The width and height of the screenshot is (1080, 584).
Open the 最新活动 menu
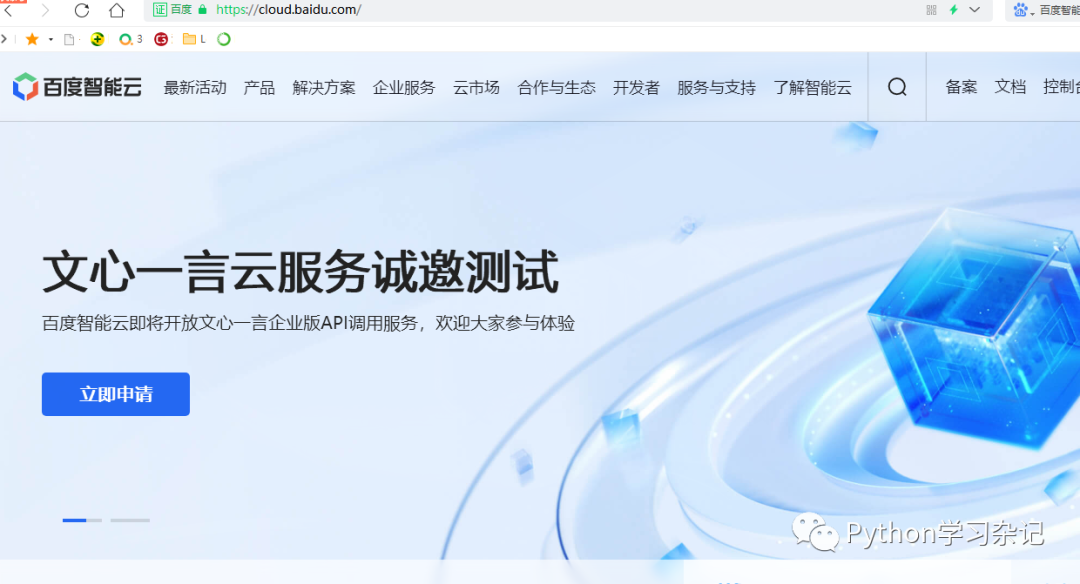[x=195, y=87]
